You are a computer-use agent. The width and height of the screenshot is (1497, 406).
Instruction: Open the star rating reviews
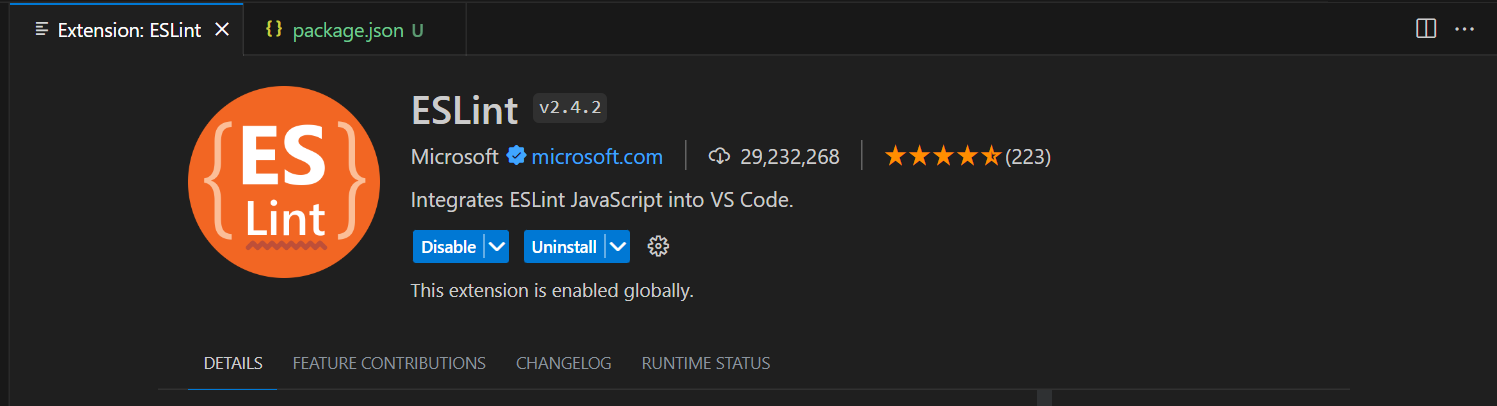pyautogui.click(x=942, y=156)
